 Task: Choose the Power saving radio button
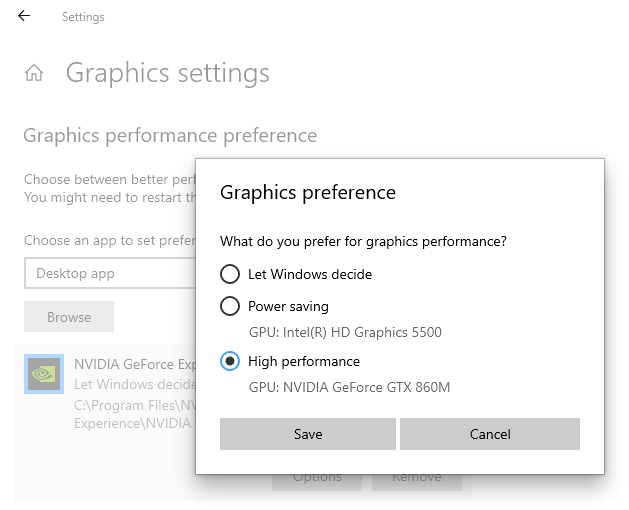coord(230,306)
